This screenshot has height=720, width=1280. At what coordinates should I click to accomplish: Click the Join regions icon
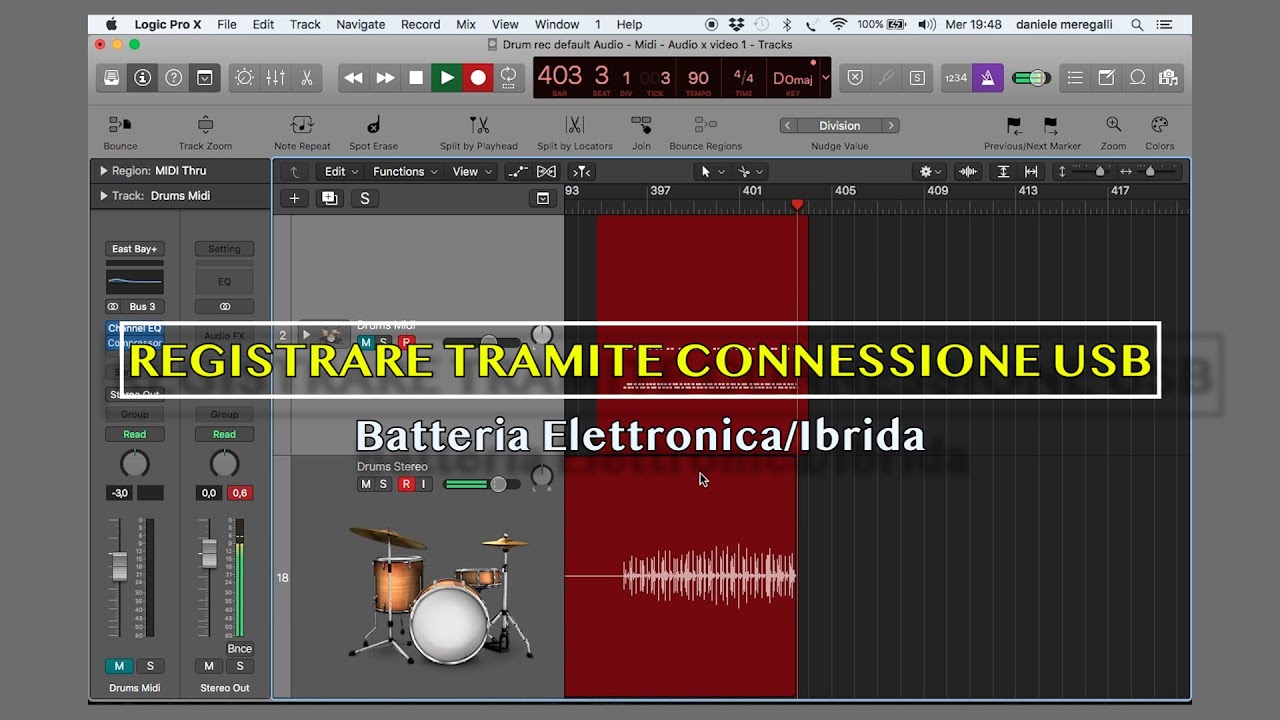(x=641, y=125)
